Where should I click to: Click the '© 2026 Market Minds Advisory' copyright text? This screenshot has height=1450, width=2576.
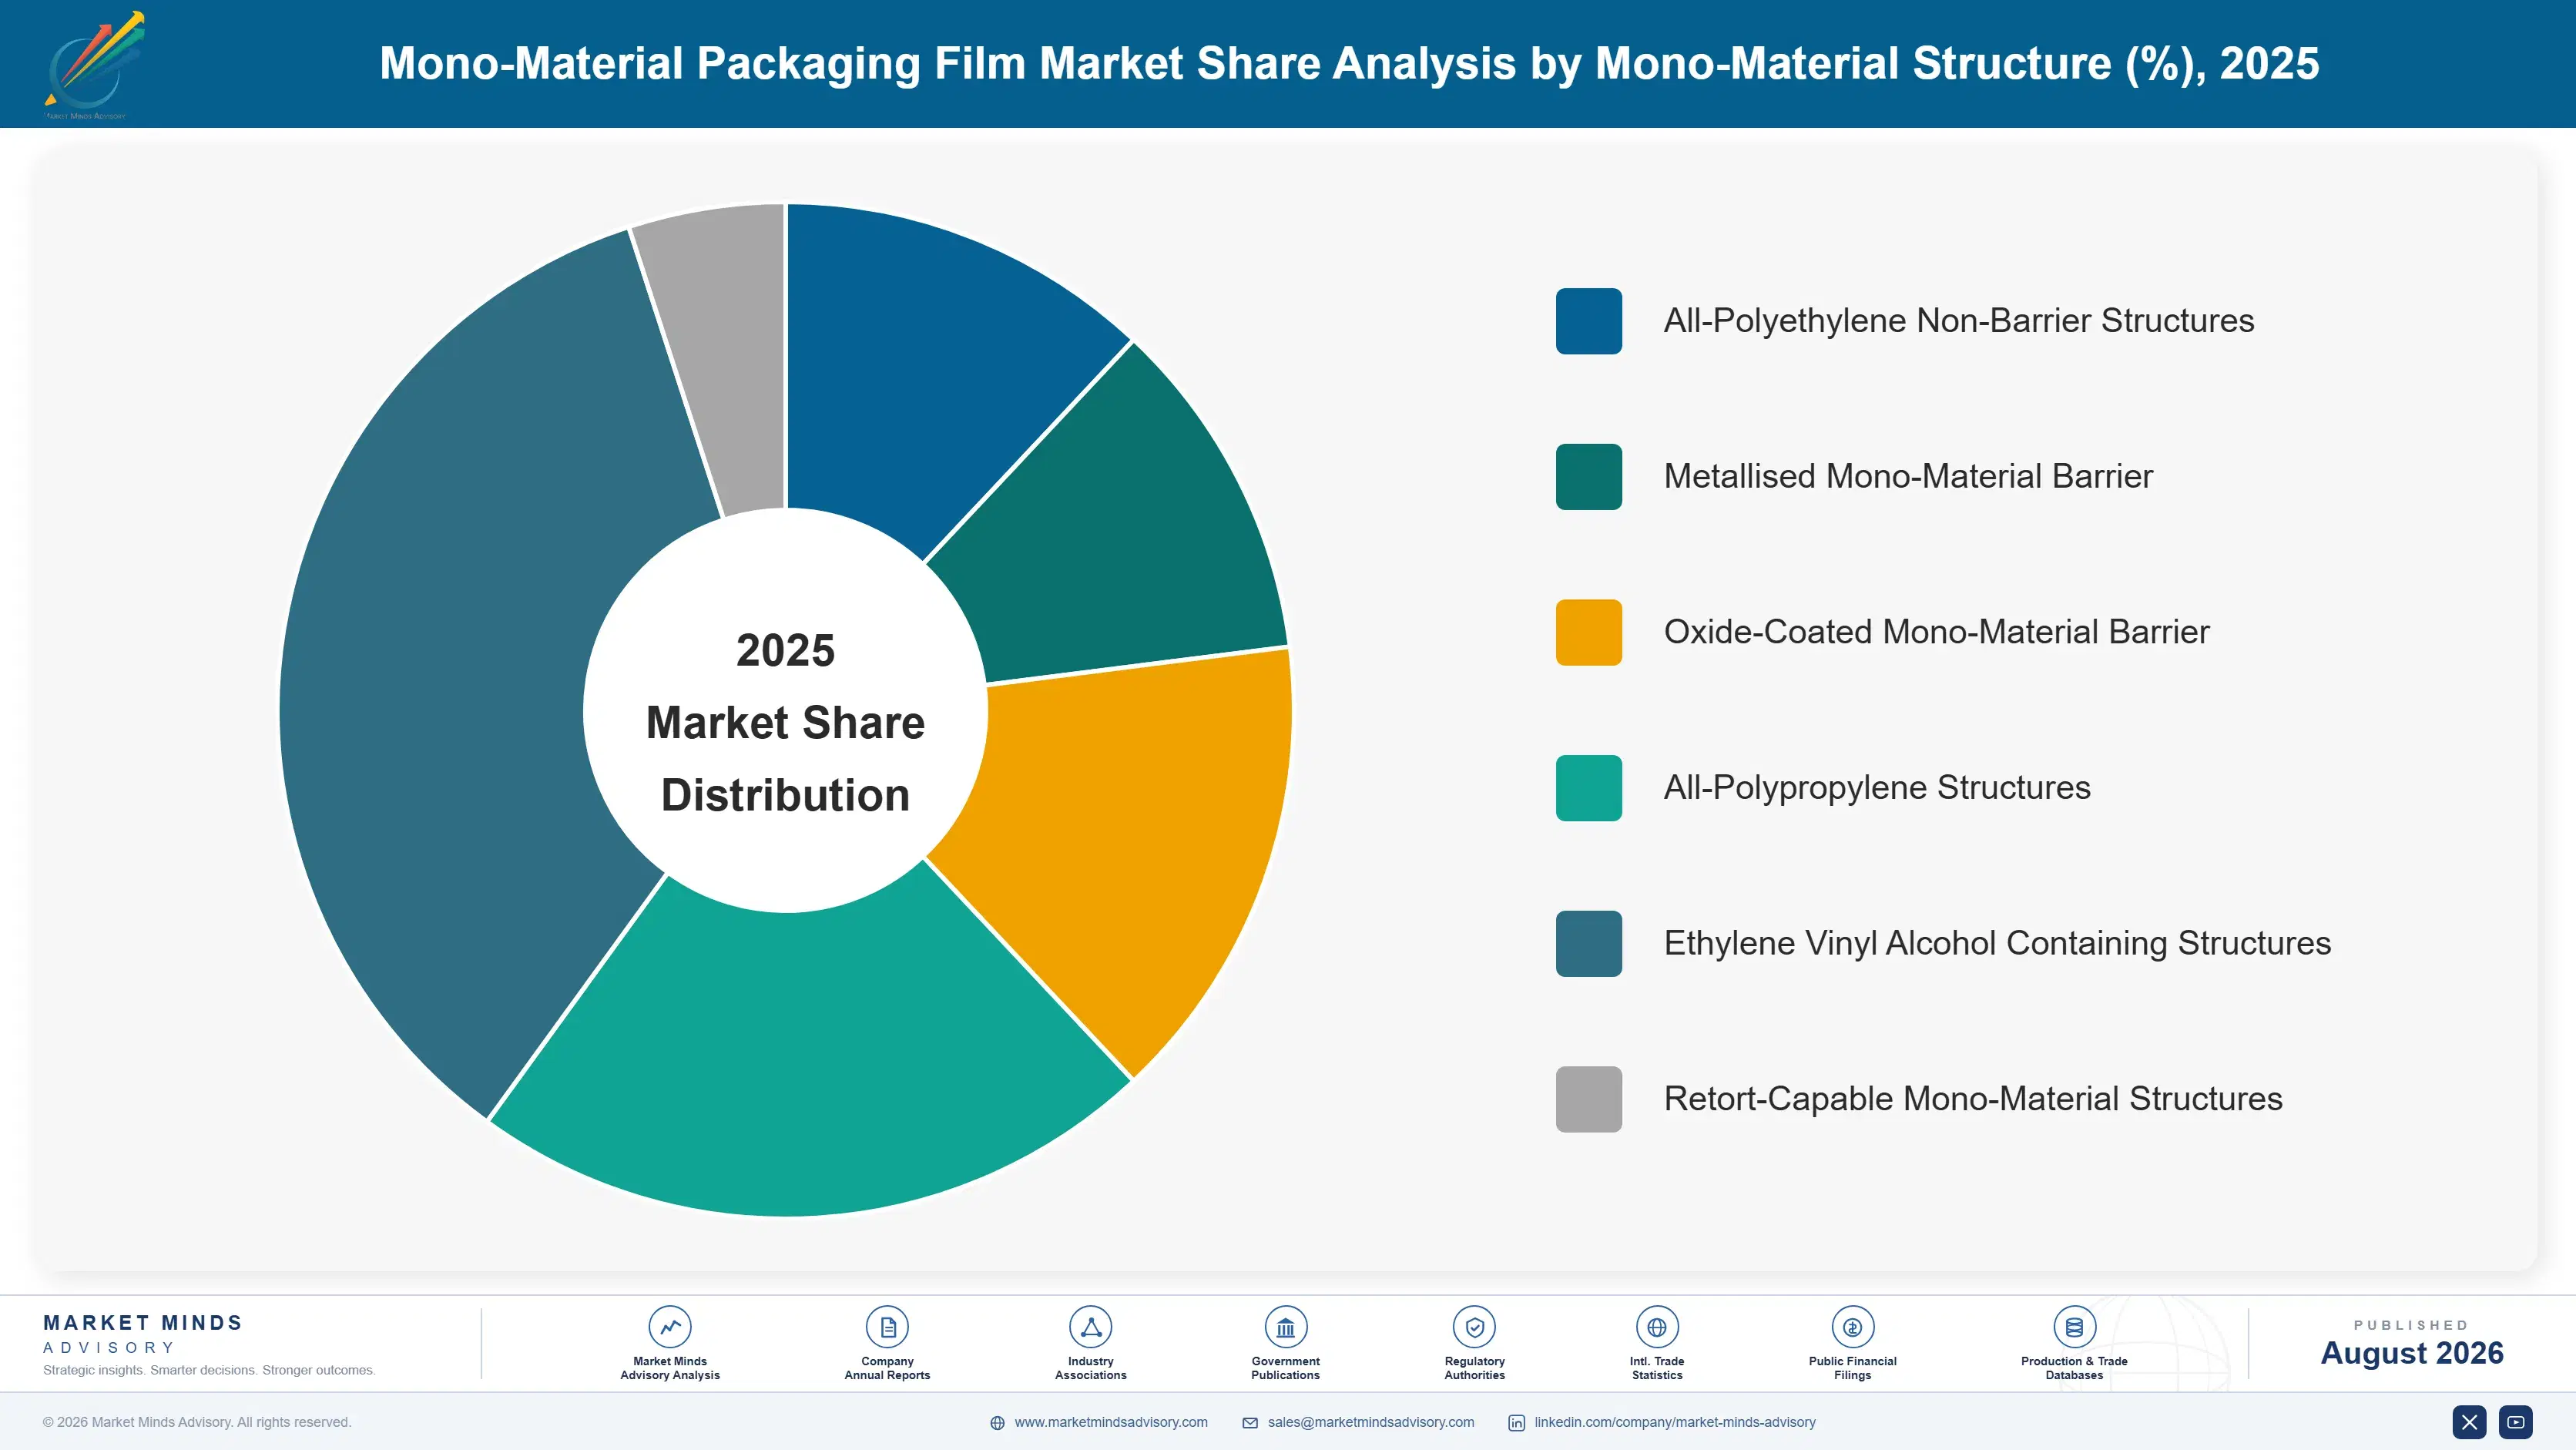tap(197, 1422)
